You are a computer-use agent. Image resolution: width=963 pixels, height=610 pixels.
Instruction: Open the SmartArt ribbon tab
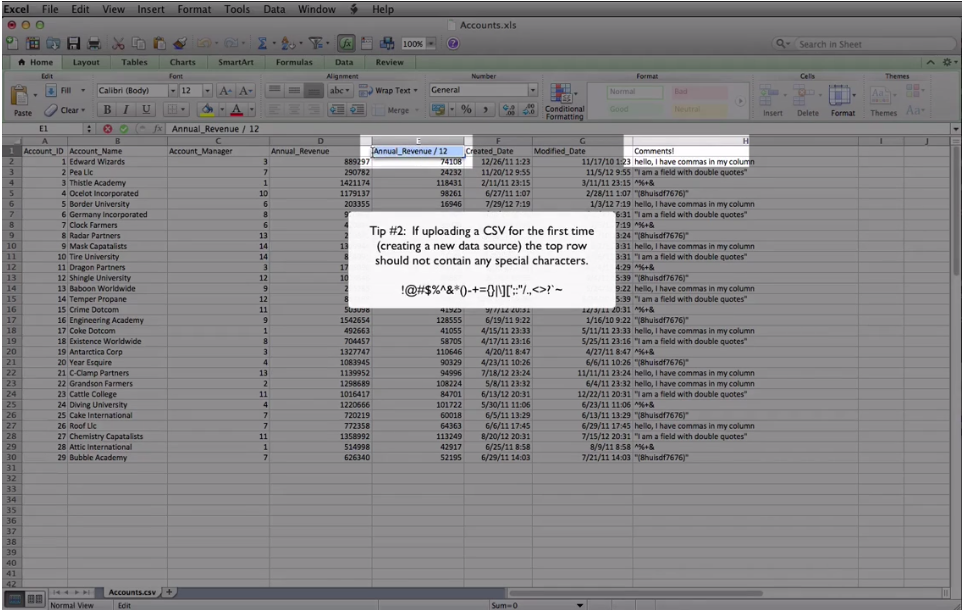[x=236, y=62]
